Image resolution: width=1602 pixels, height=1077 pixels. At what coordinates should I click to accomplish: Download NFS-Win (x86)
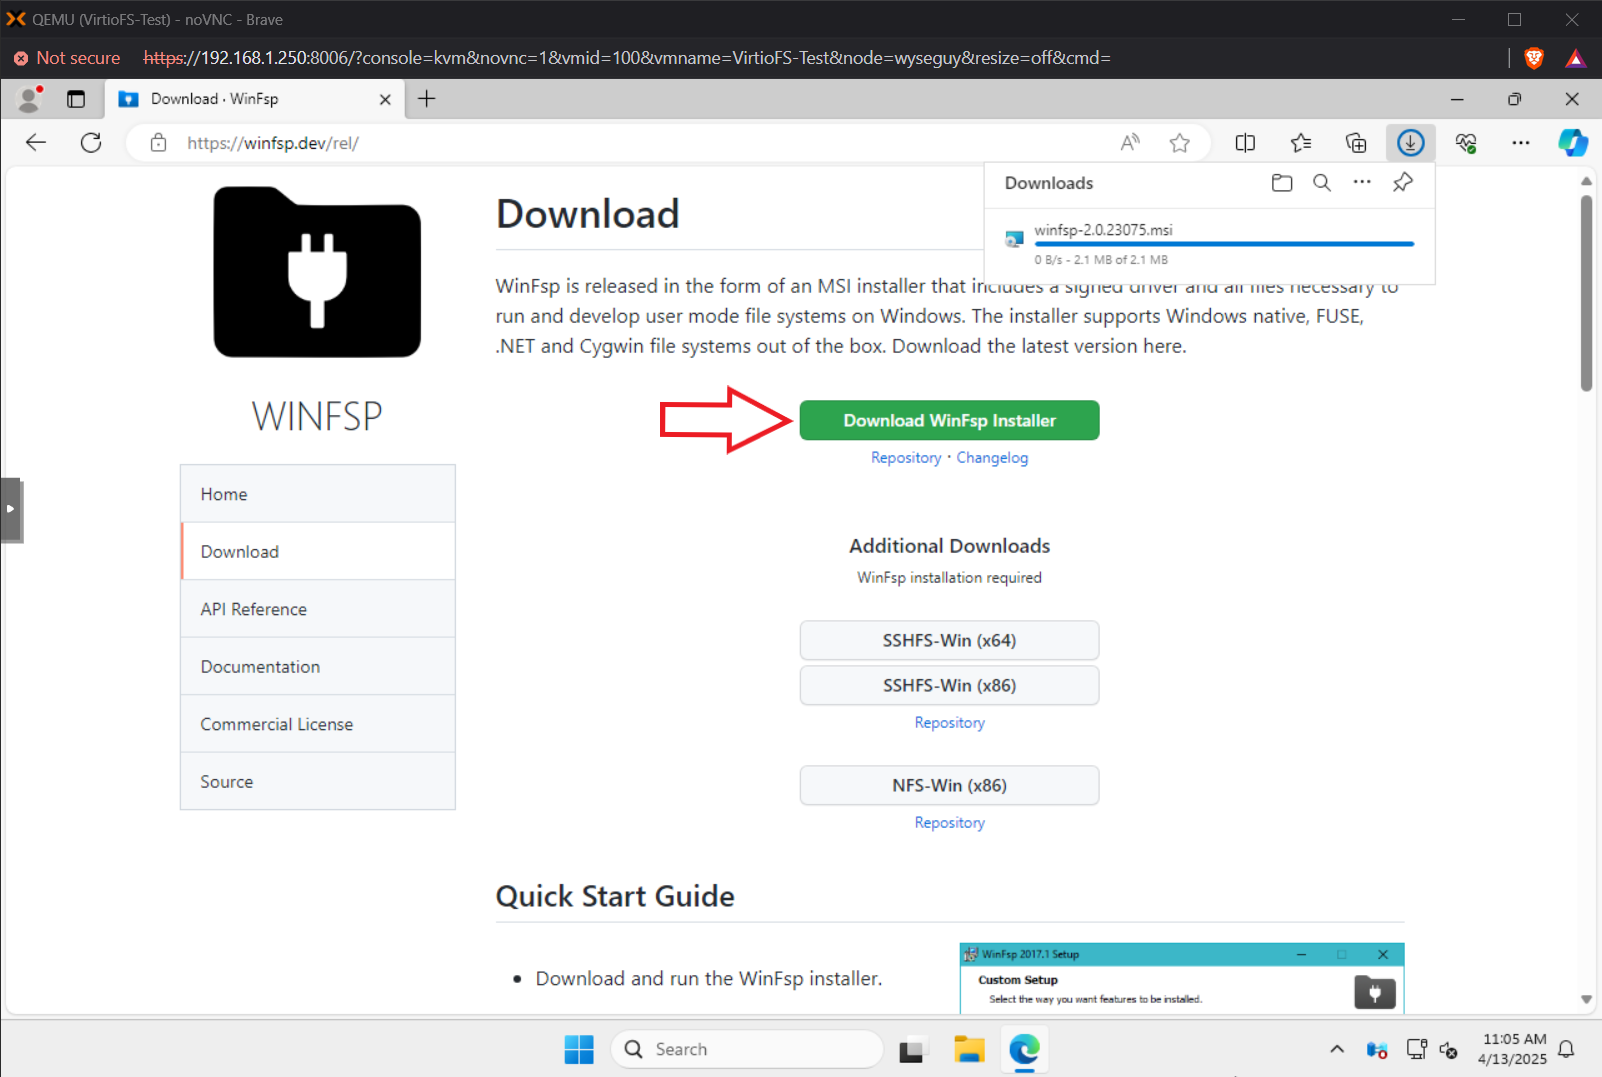(949, 785)
